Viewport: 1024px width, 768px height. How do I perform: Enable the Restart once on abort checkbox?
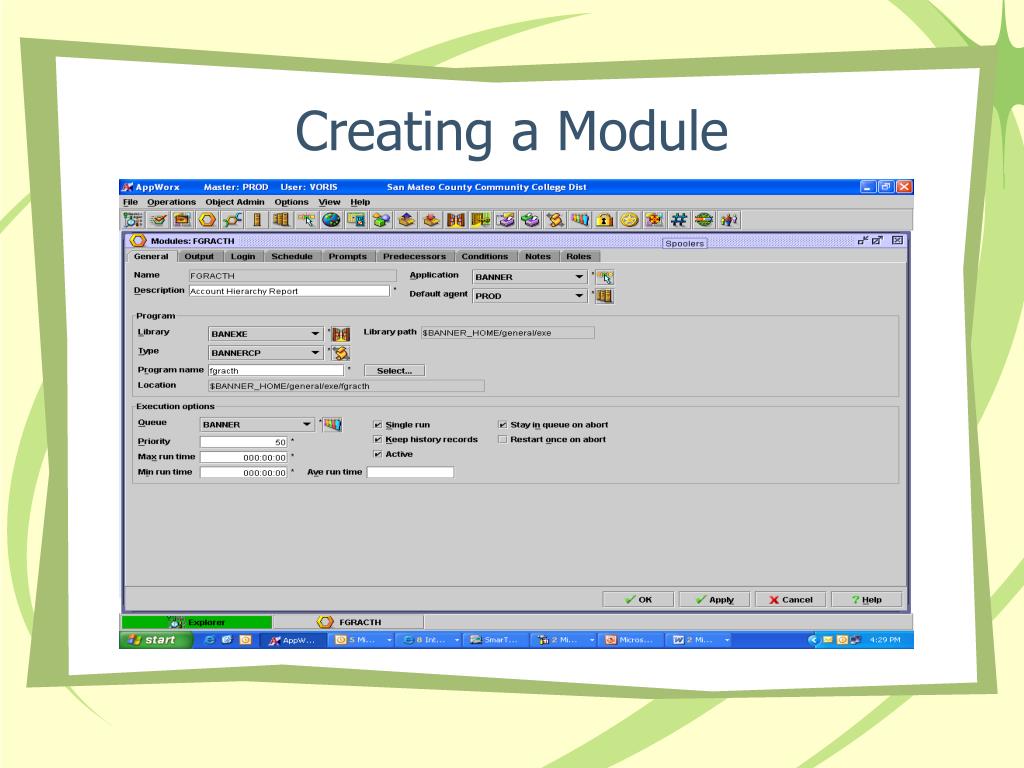click(502, 440)
